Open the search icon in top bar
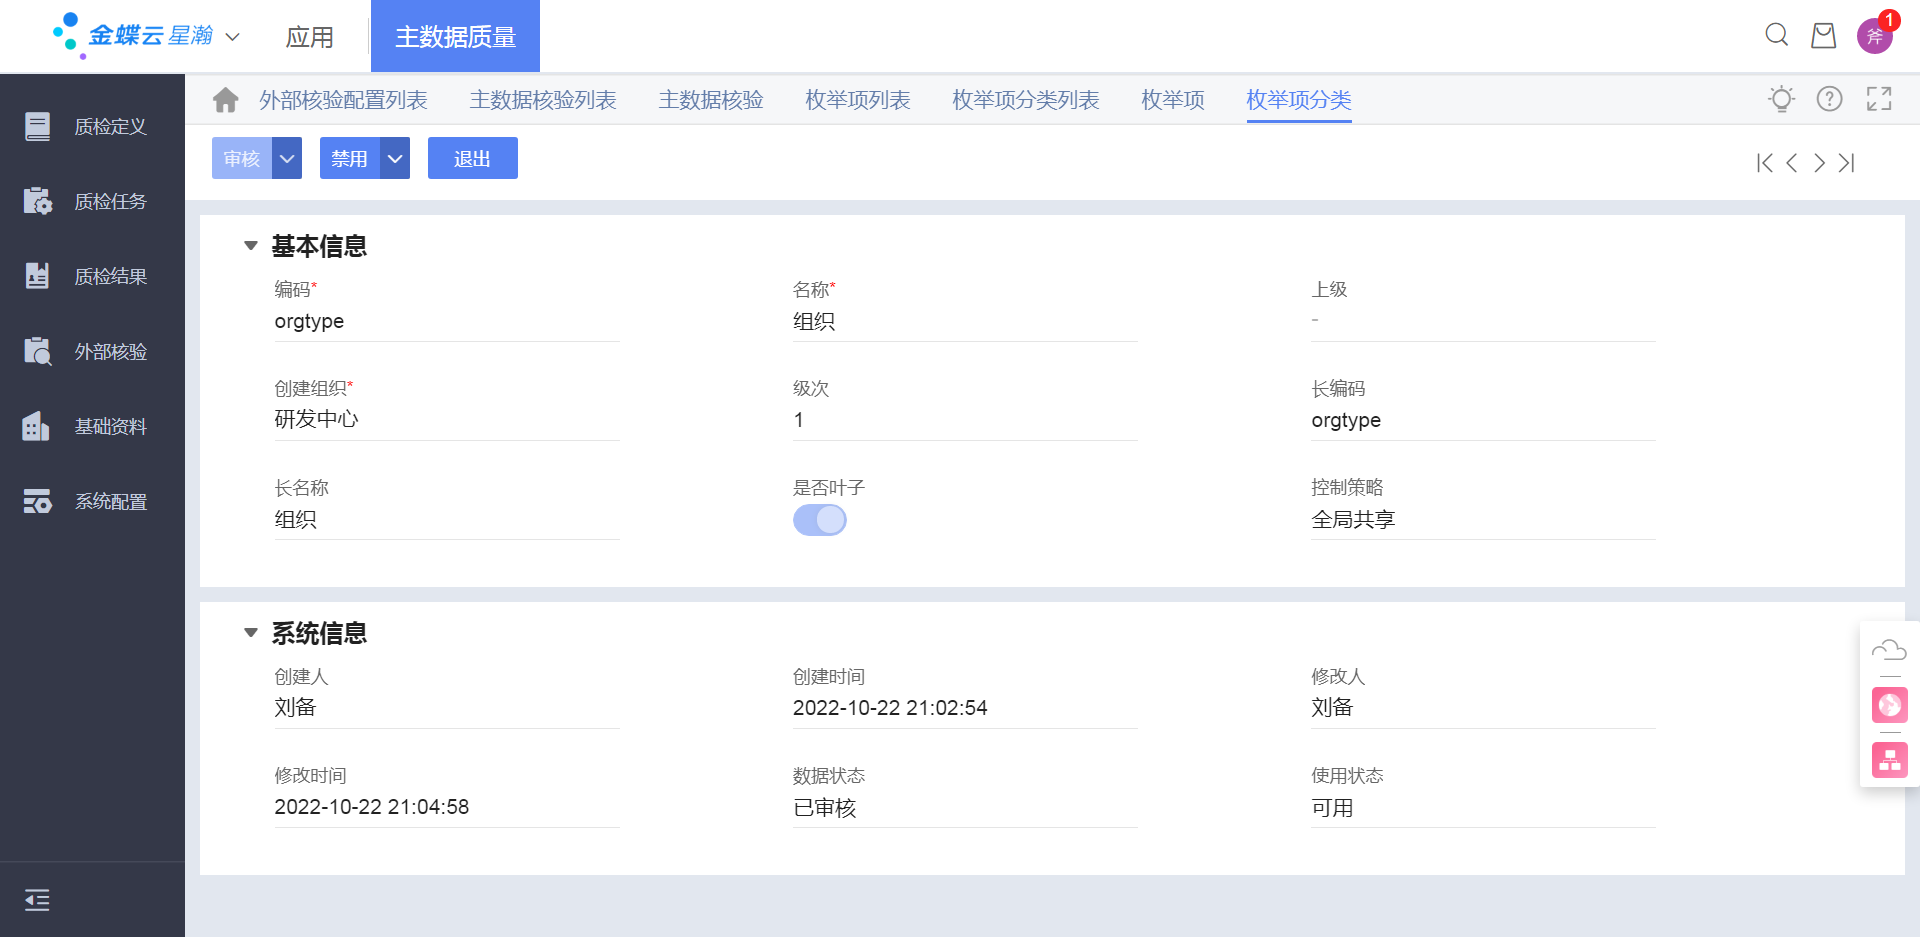Viewport: 1920px width, 937px height. coord(1777,36)
